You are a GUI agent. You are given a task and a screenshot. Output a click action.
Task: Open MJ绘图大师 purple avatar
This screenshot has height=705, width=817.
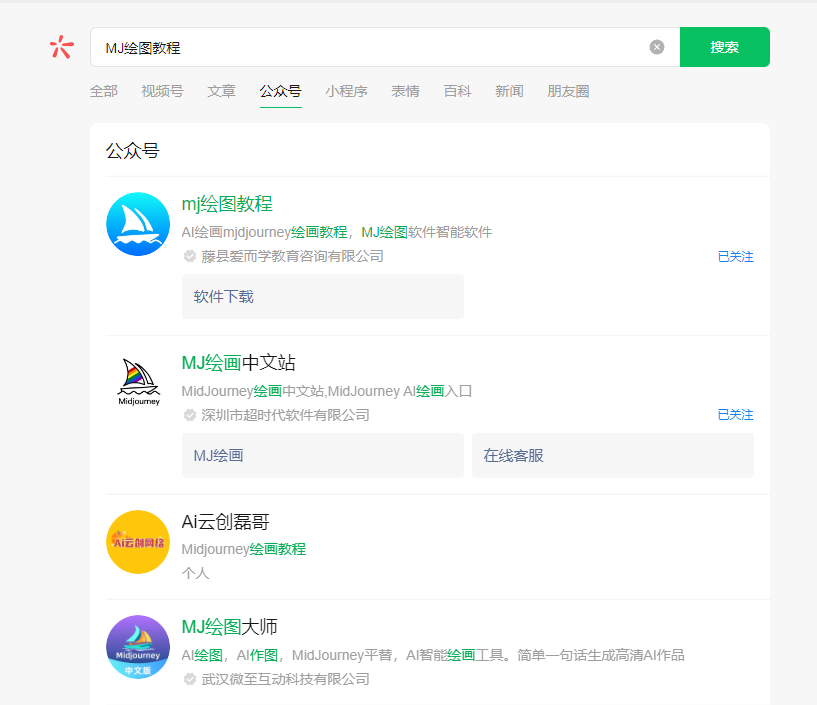pos(138,647)
